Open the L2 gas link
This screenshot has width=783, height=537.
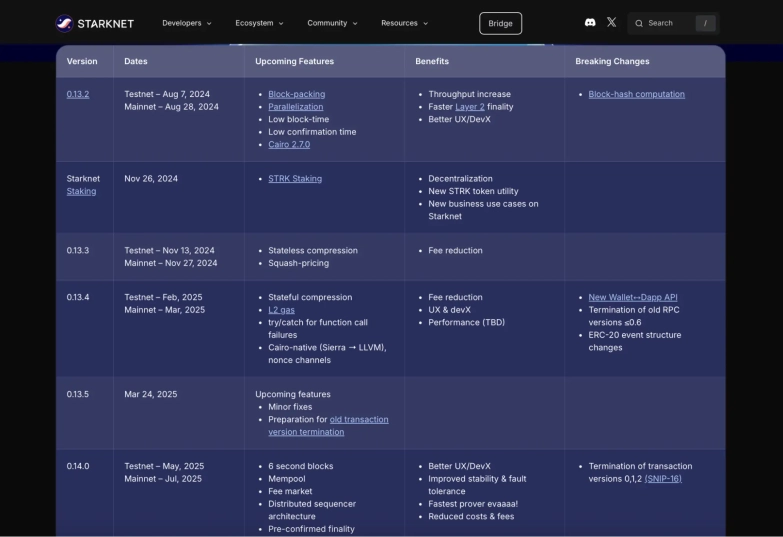click(x=281, y=310)
